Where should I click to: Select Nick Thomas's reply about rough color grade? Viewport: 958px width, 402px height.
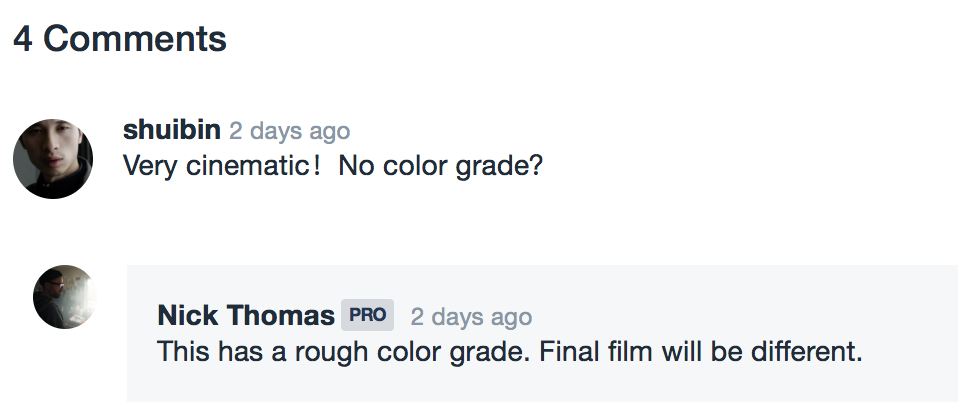[510, 352]
